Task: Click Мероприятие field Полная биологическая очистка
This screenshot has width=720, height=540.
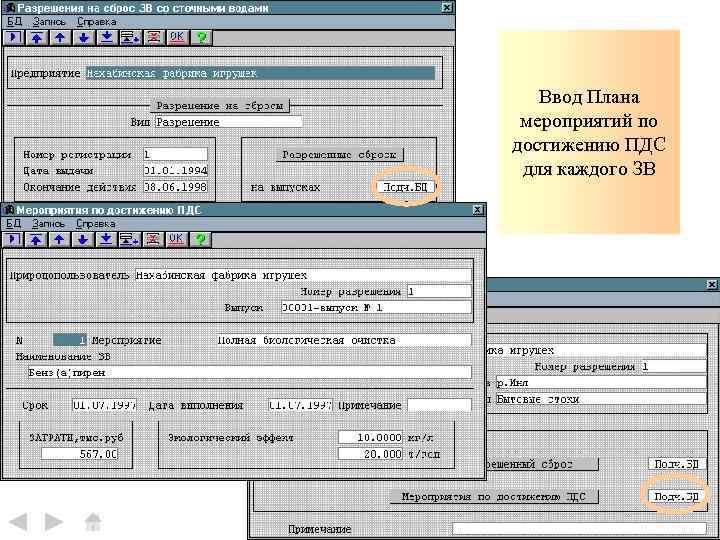Action: pyautogui.click(x=343, y=340)
